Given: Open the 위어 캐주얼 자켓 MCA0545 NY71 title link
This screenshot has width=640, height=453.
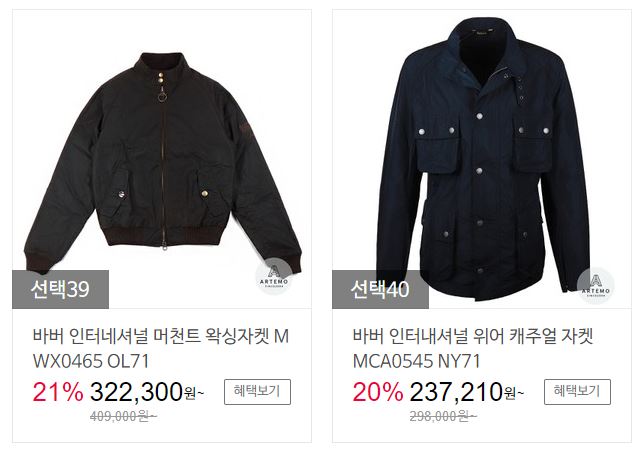Looking at the screenshot, I should (x=473, y=349).
